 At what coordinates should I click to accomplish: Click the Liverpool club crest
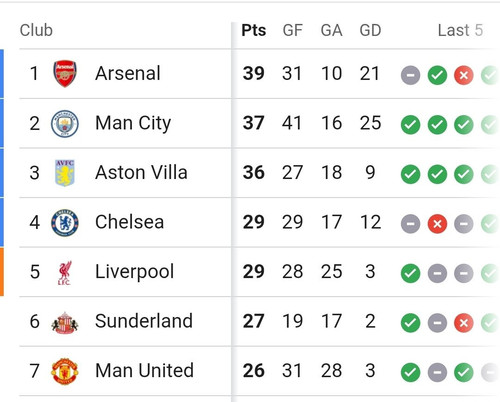point(65,273)
